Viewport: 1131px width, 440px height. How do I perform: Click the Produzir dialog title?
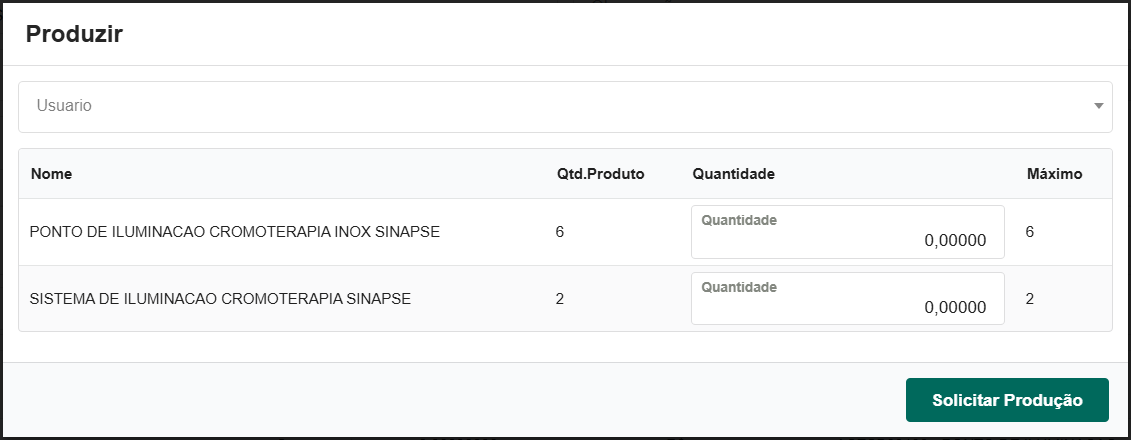74,34
